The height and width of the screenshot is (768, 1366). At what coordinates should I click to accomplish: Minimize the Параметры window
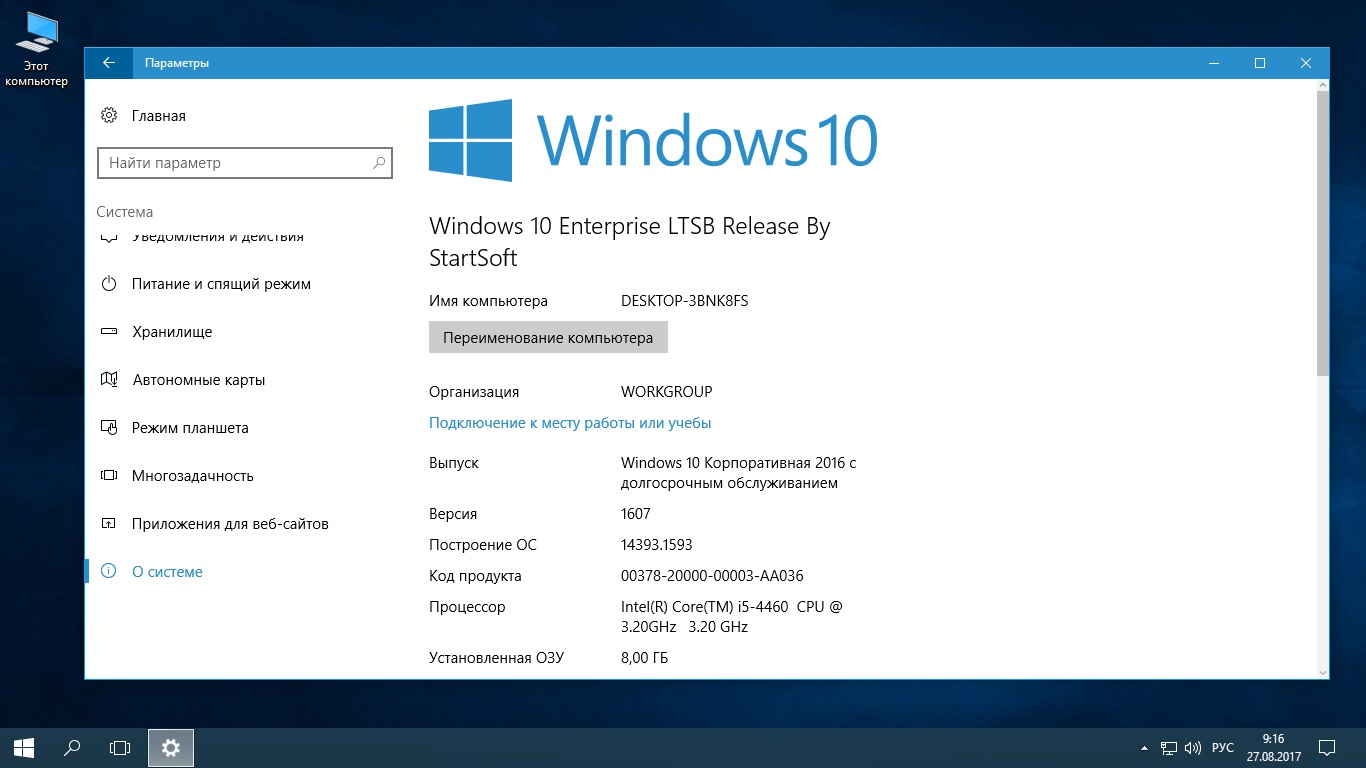1214,63
